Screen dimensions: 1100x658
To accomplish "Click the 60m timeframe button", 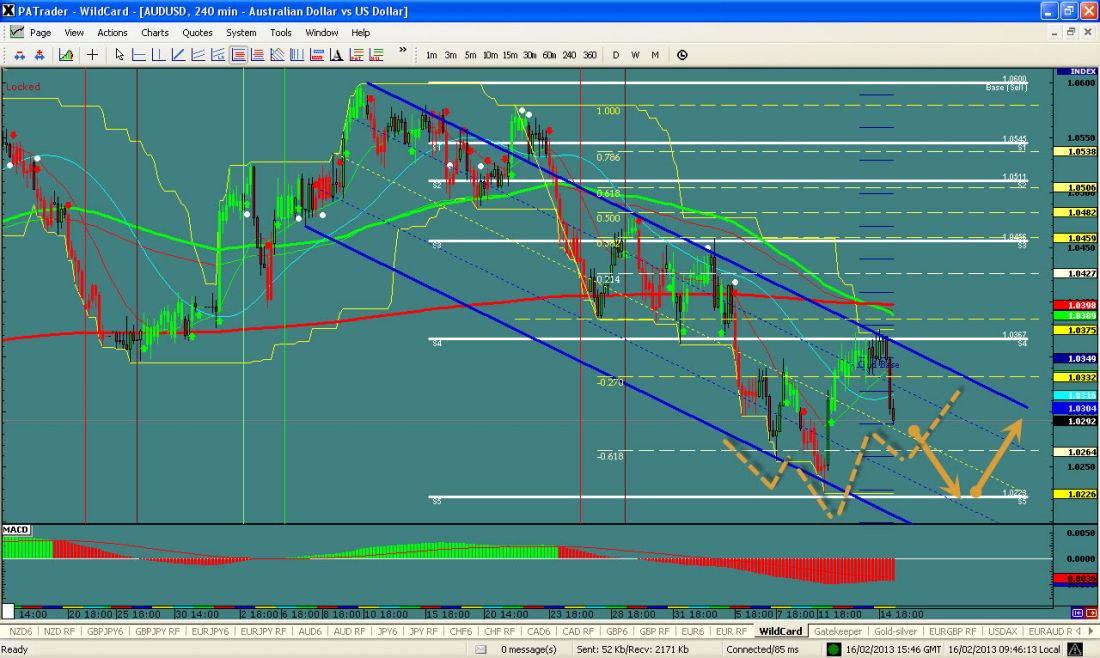I will pyautogui.click(x=549, y=55).
